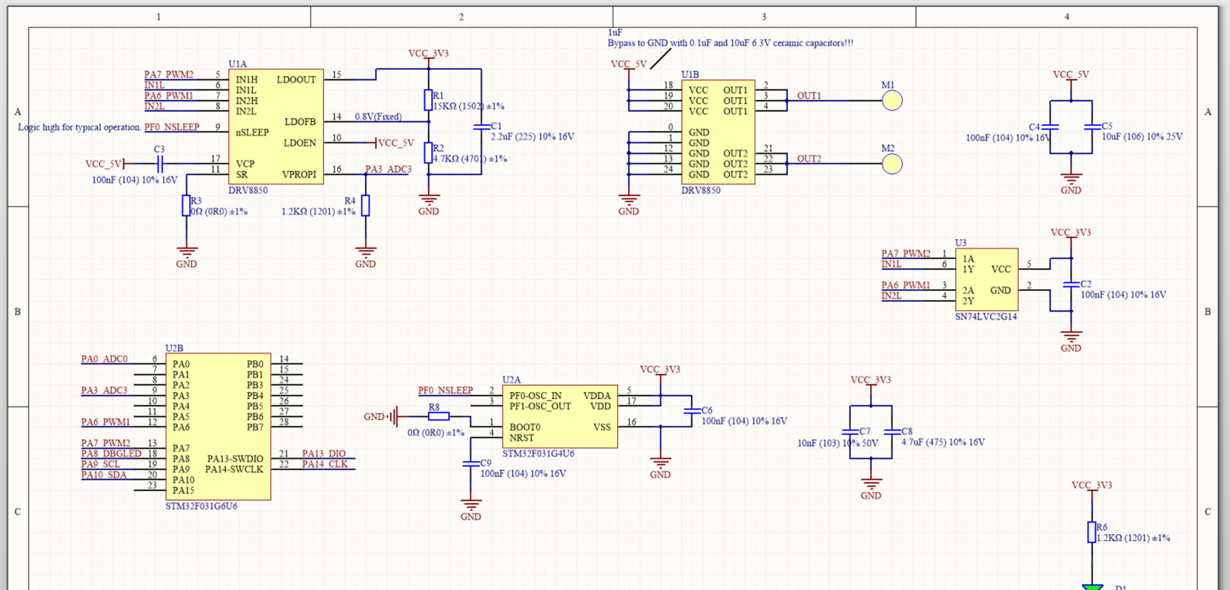Select the PA0_ADC0 net label

tap(105, 358)
